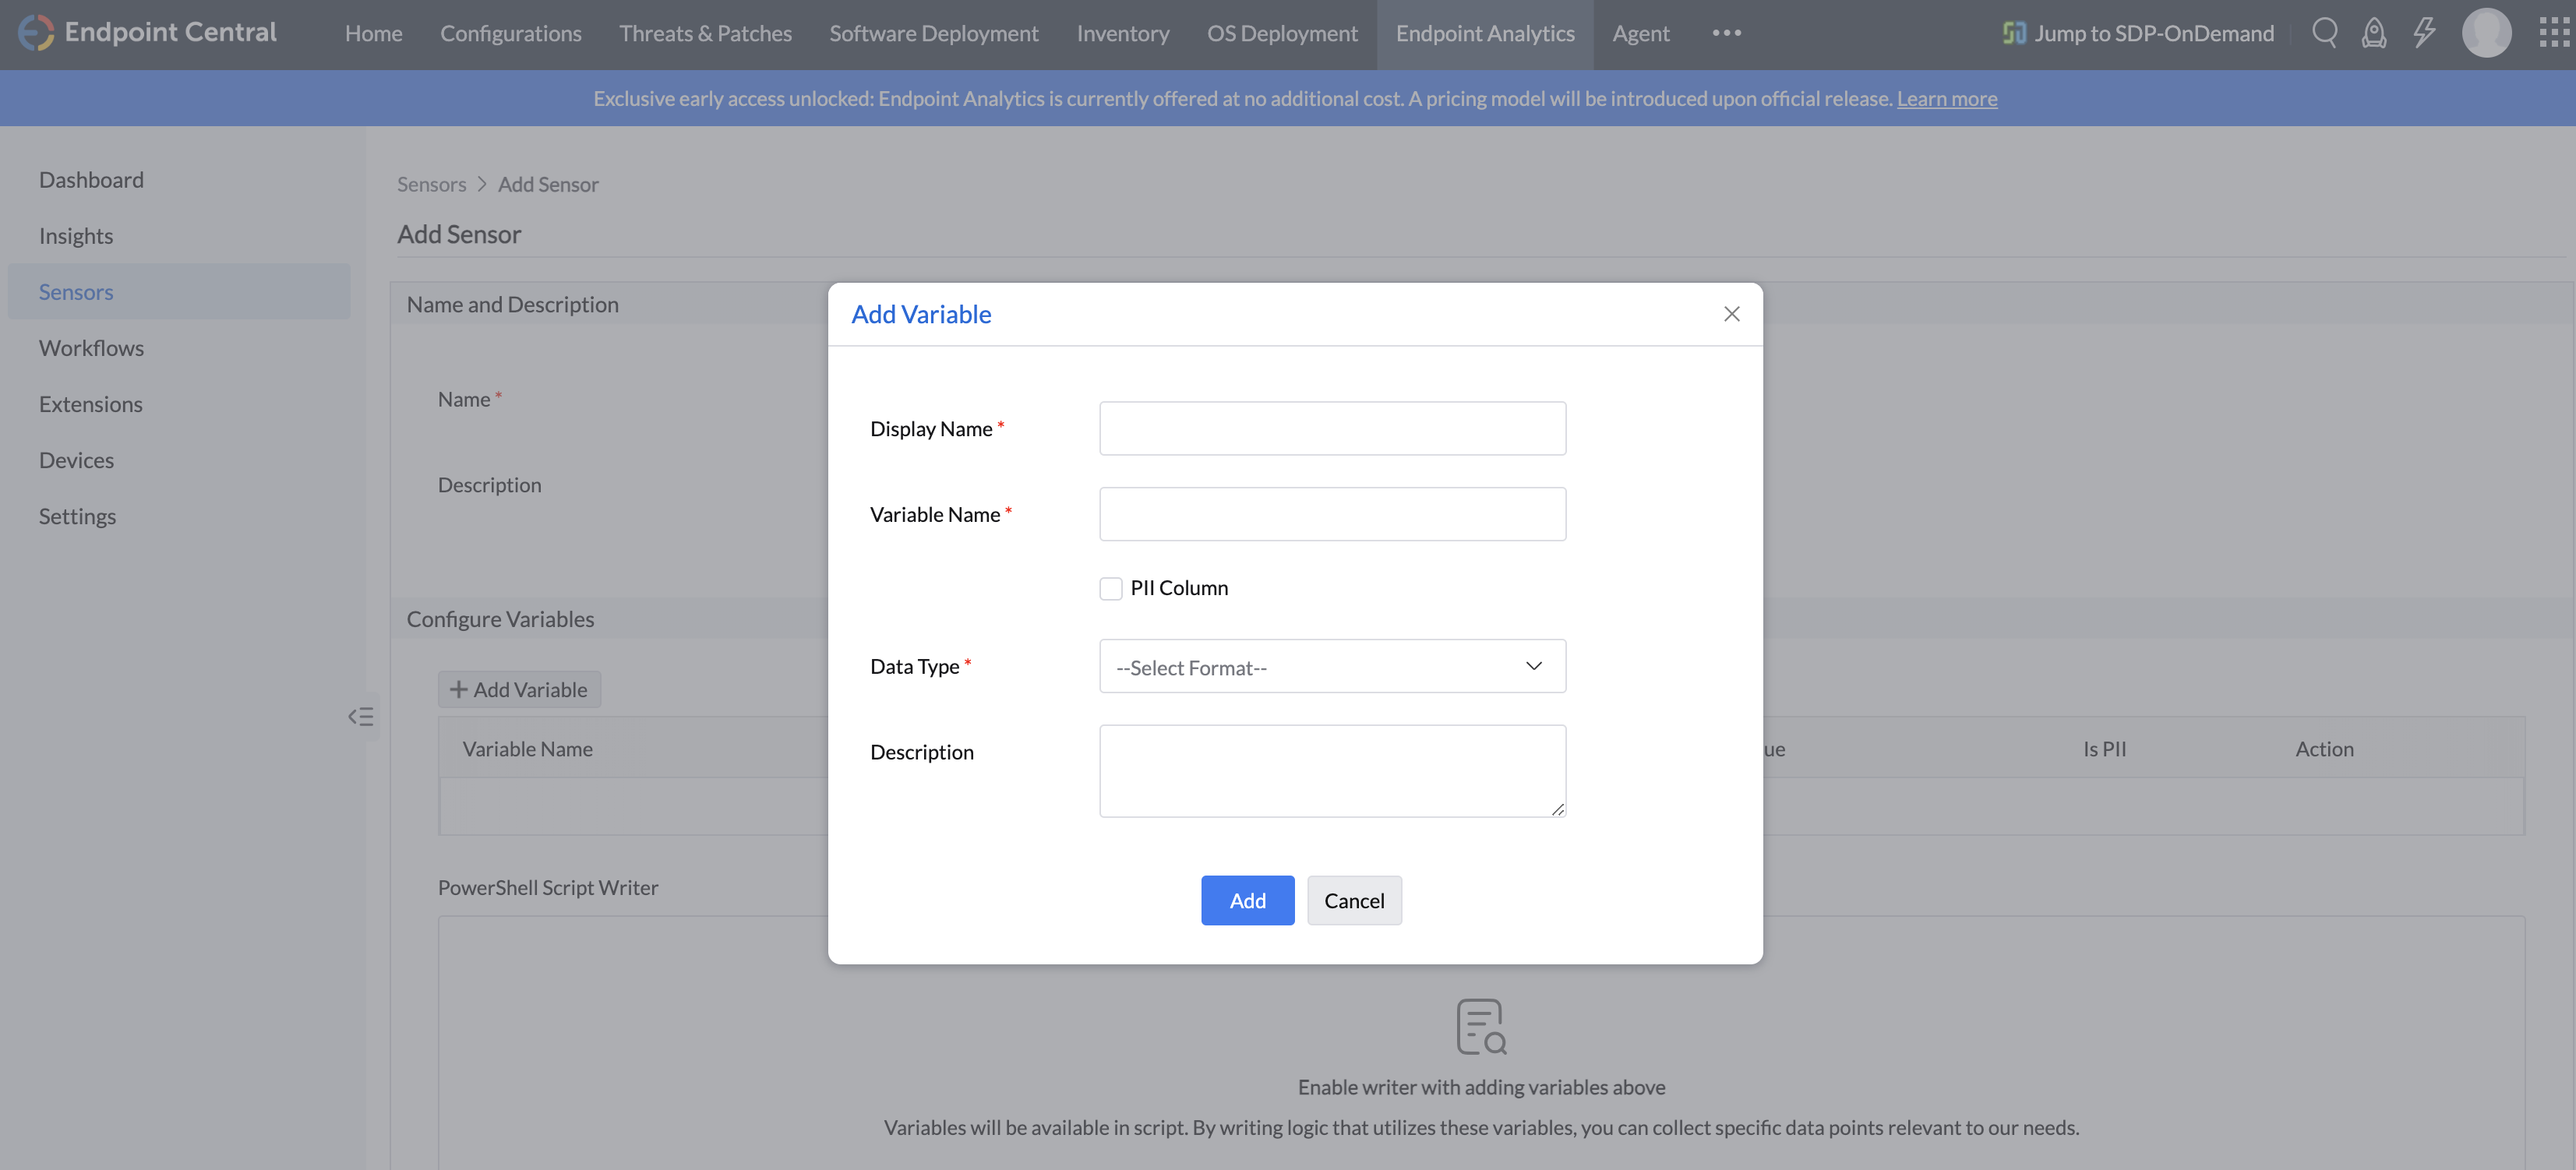Select Workflows in the sidebar

pos(91,348)
